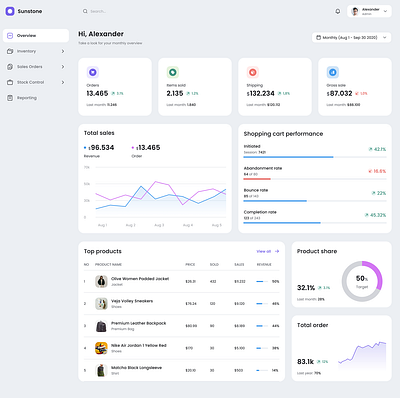Click the Veja Volley Sneakers revenue bar
Image resolution: width=400 pixels, height=398 pixels.
tap(262, 304)
